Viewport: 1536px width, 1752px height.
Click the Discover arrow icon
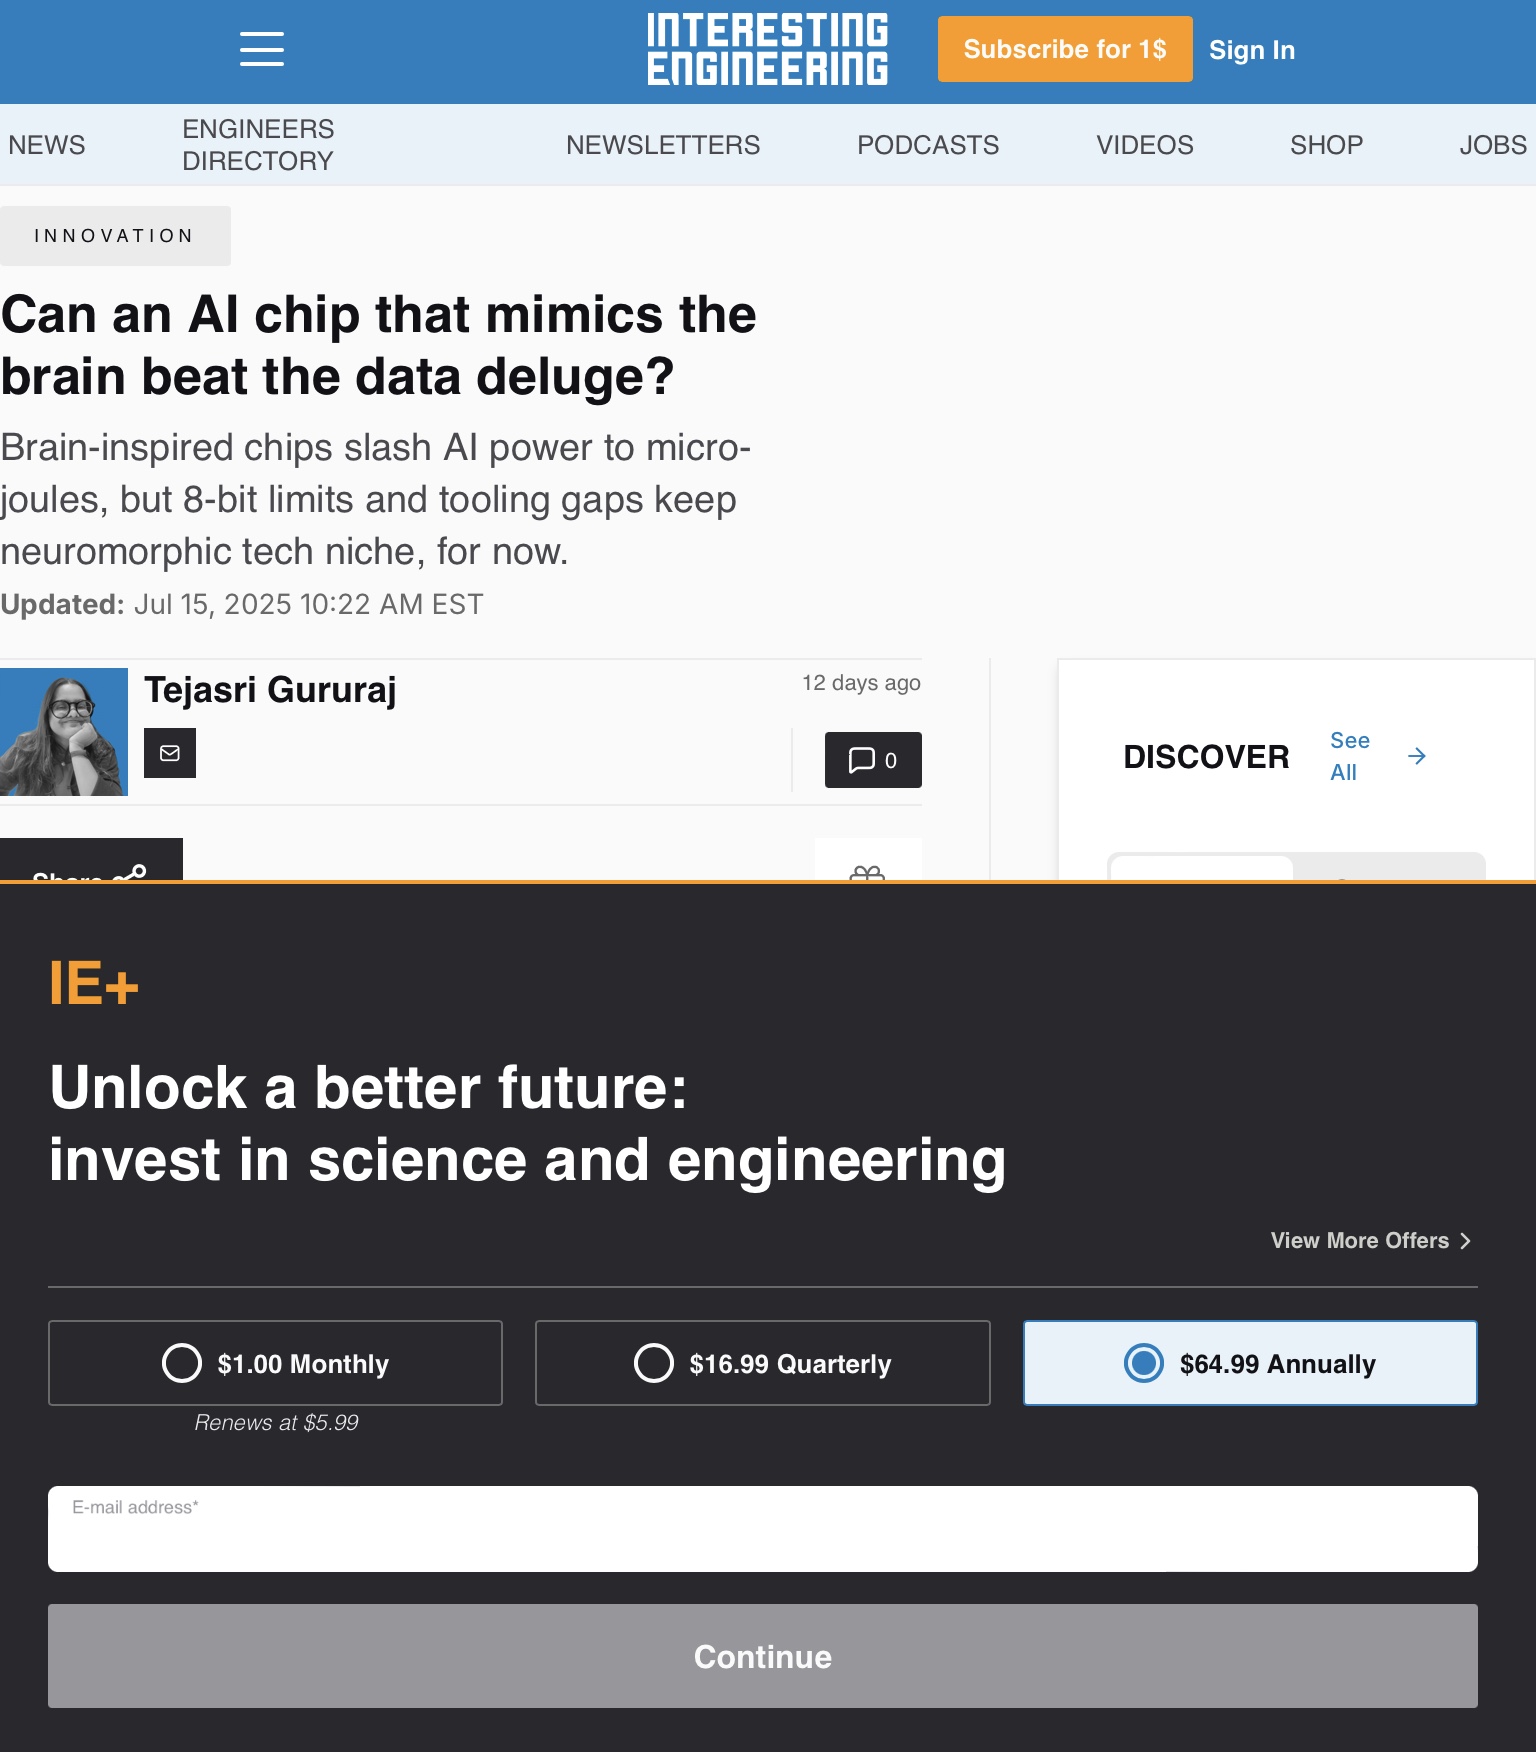coord(1416,756)
